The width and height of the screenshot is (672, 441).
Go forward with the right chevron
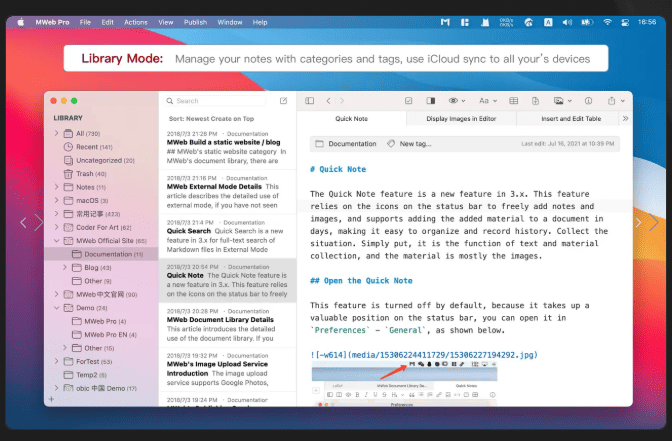click(x=342, y=101)
